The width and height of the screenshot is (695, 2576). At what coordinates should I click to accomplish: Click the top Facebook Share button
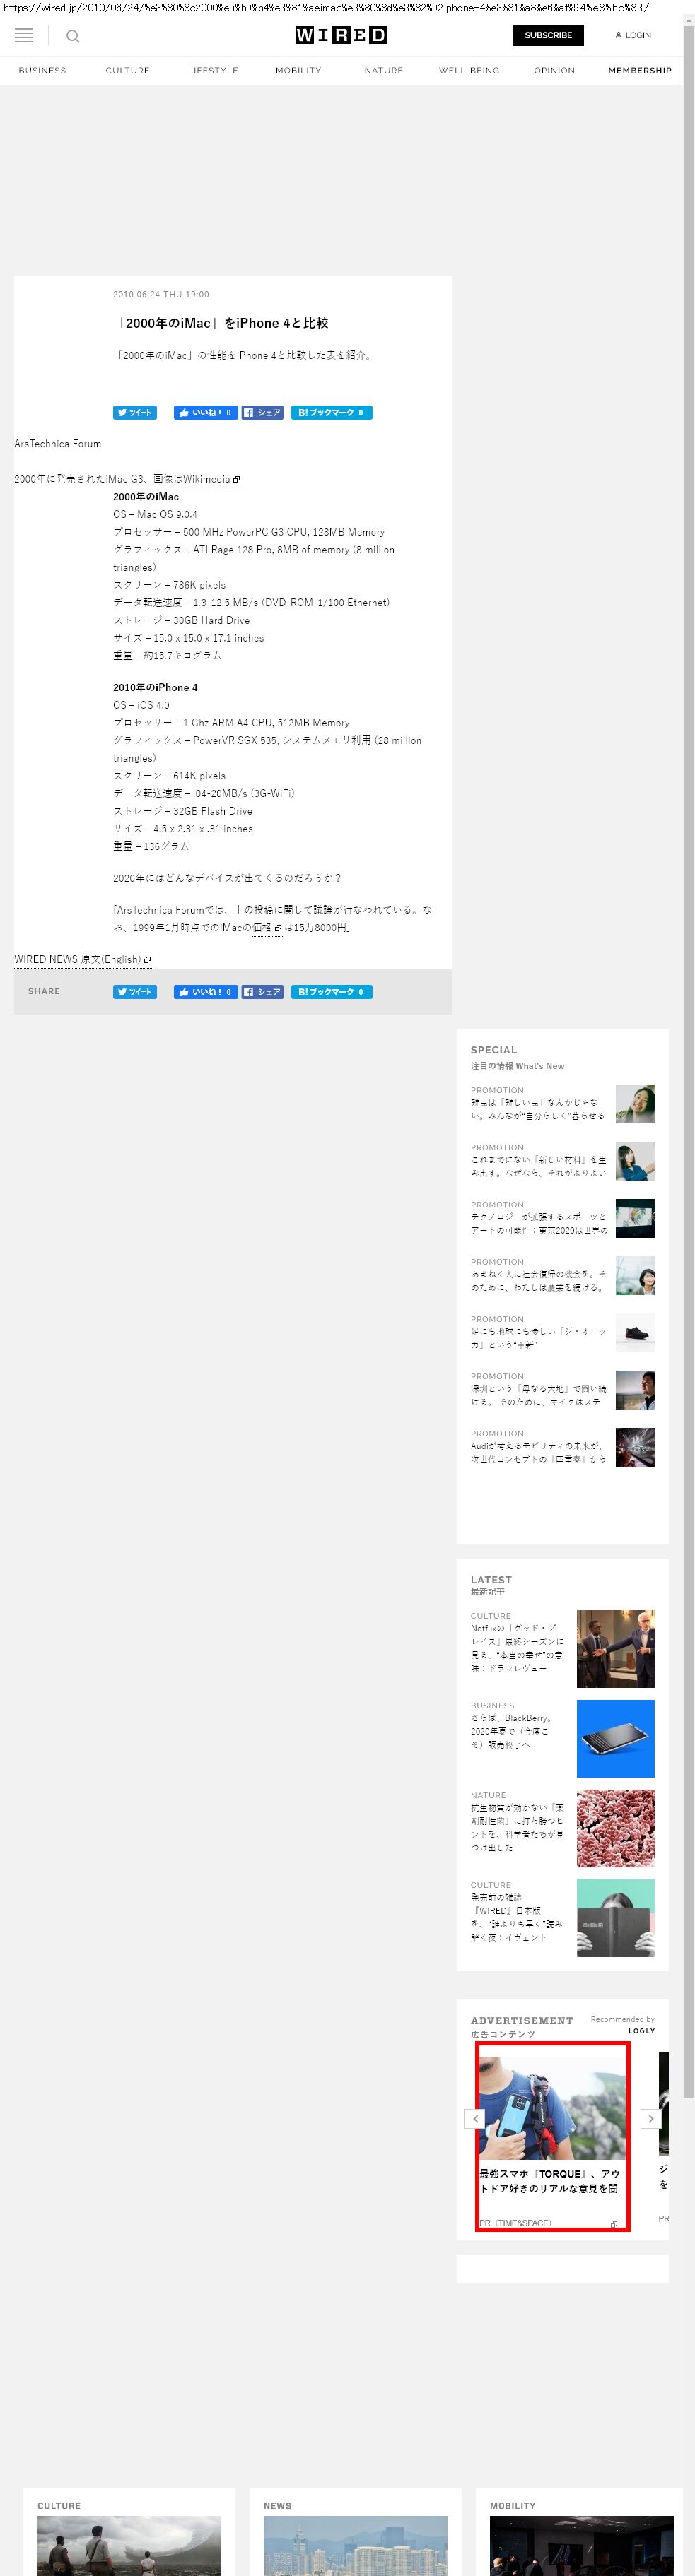262,413
